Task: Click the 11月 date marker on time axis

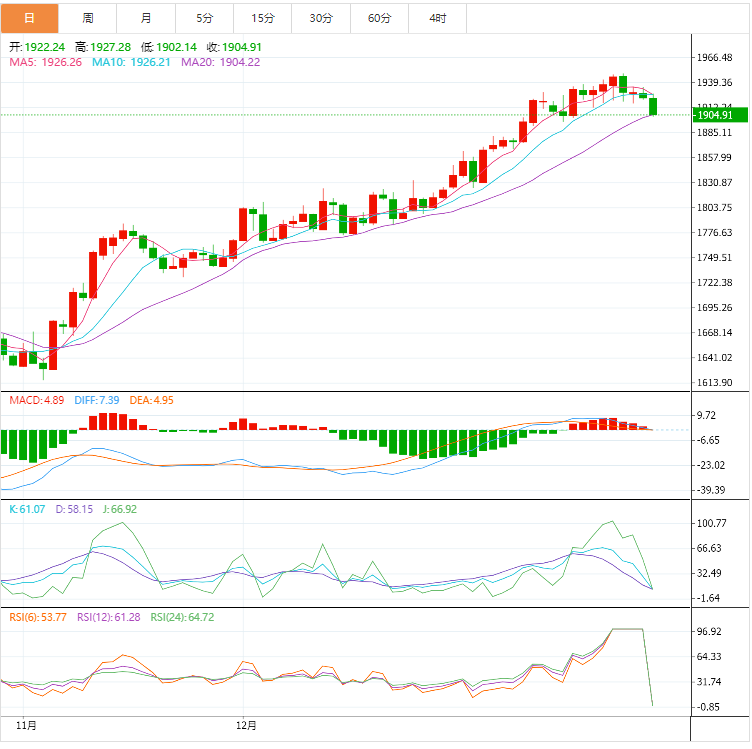Action: (27, 724)
